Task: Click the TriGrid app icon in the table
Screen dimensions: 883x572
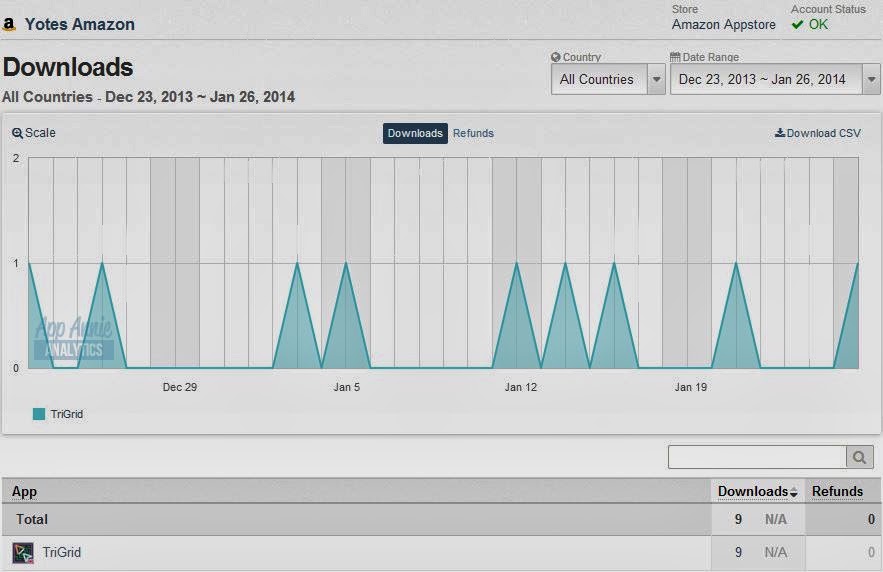Action: pyautogui.click(x=23, y=553)
